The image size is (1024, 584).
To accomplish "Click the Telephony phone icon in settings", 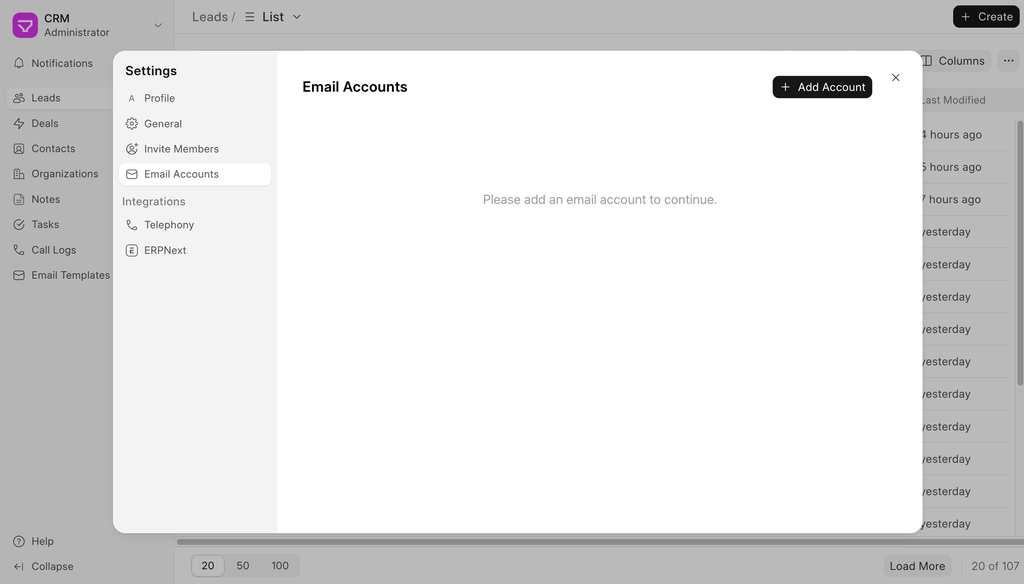I will tap(132, 225).
